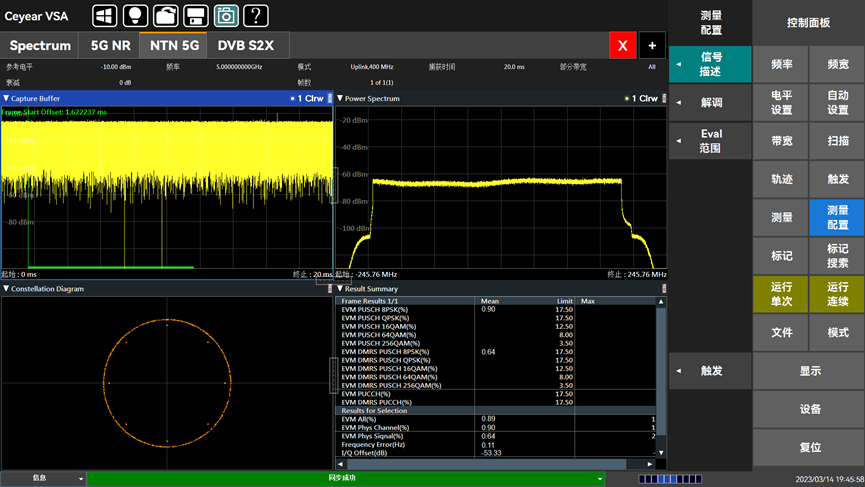Expand the Capture Buffer panel dropdown

click(x=6, y=99)
